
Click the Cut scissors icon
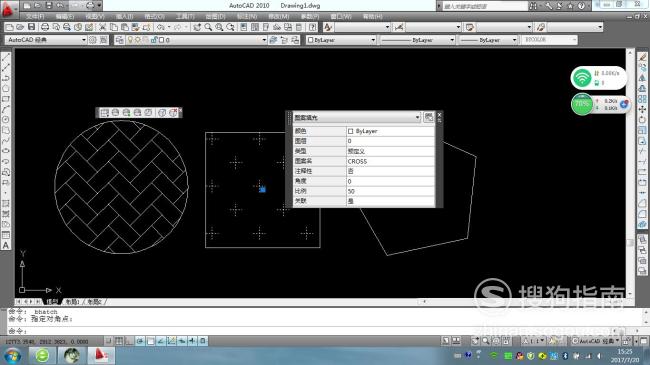pos(102,27)
